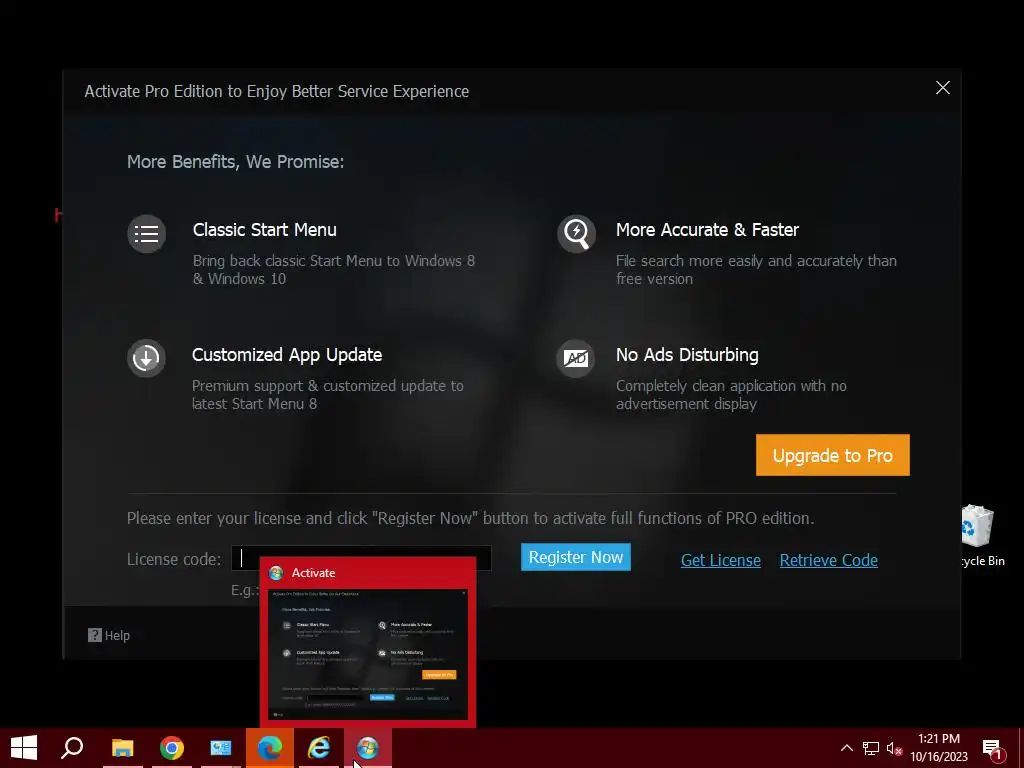Click the taskbar clock showing 1:21 PM
Screen dimensions: 1024x768
click(x=939, y=748)
